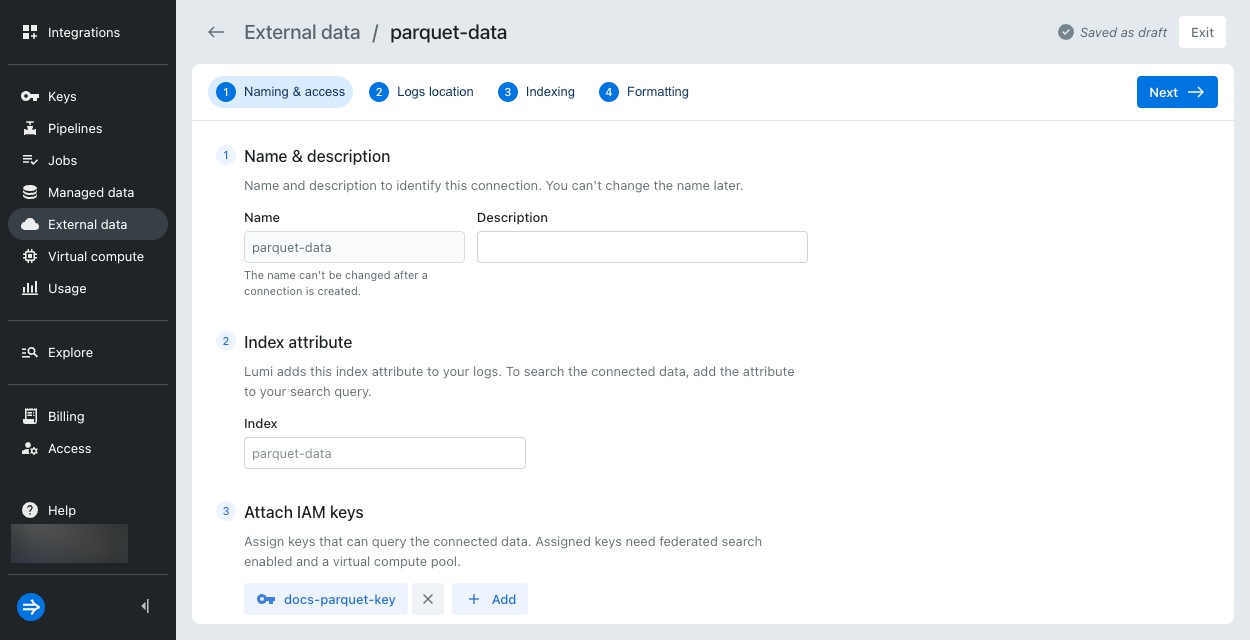The height and width of the screenshot is (640, 1250).
Task: Click the Index input field
Action: click(x=385, y=453)
